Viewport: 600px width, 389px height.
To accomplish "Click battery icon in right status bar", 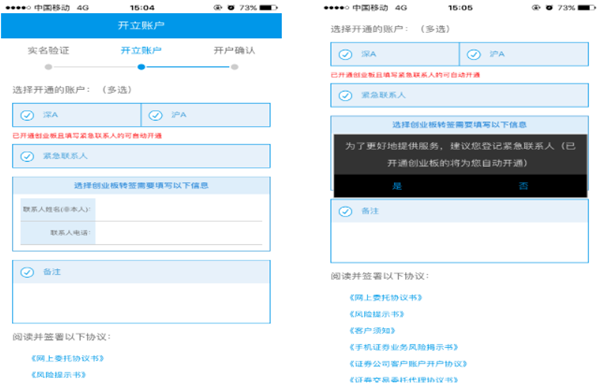I will point(587,7).
